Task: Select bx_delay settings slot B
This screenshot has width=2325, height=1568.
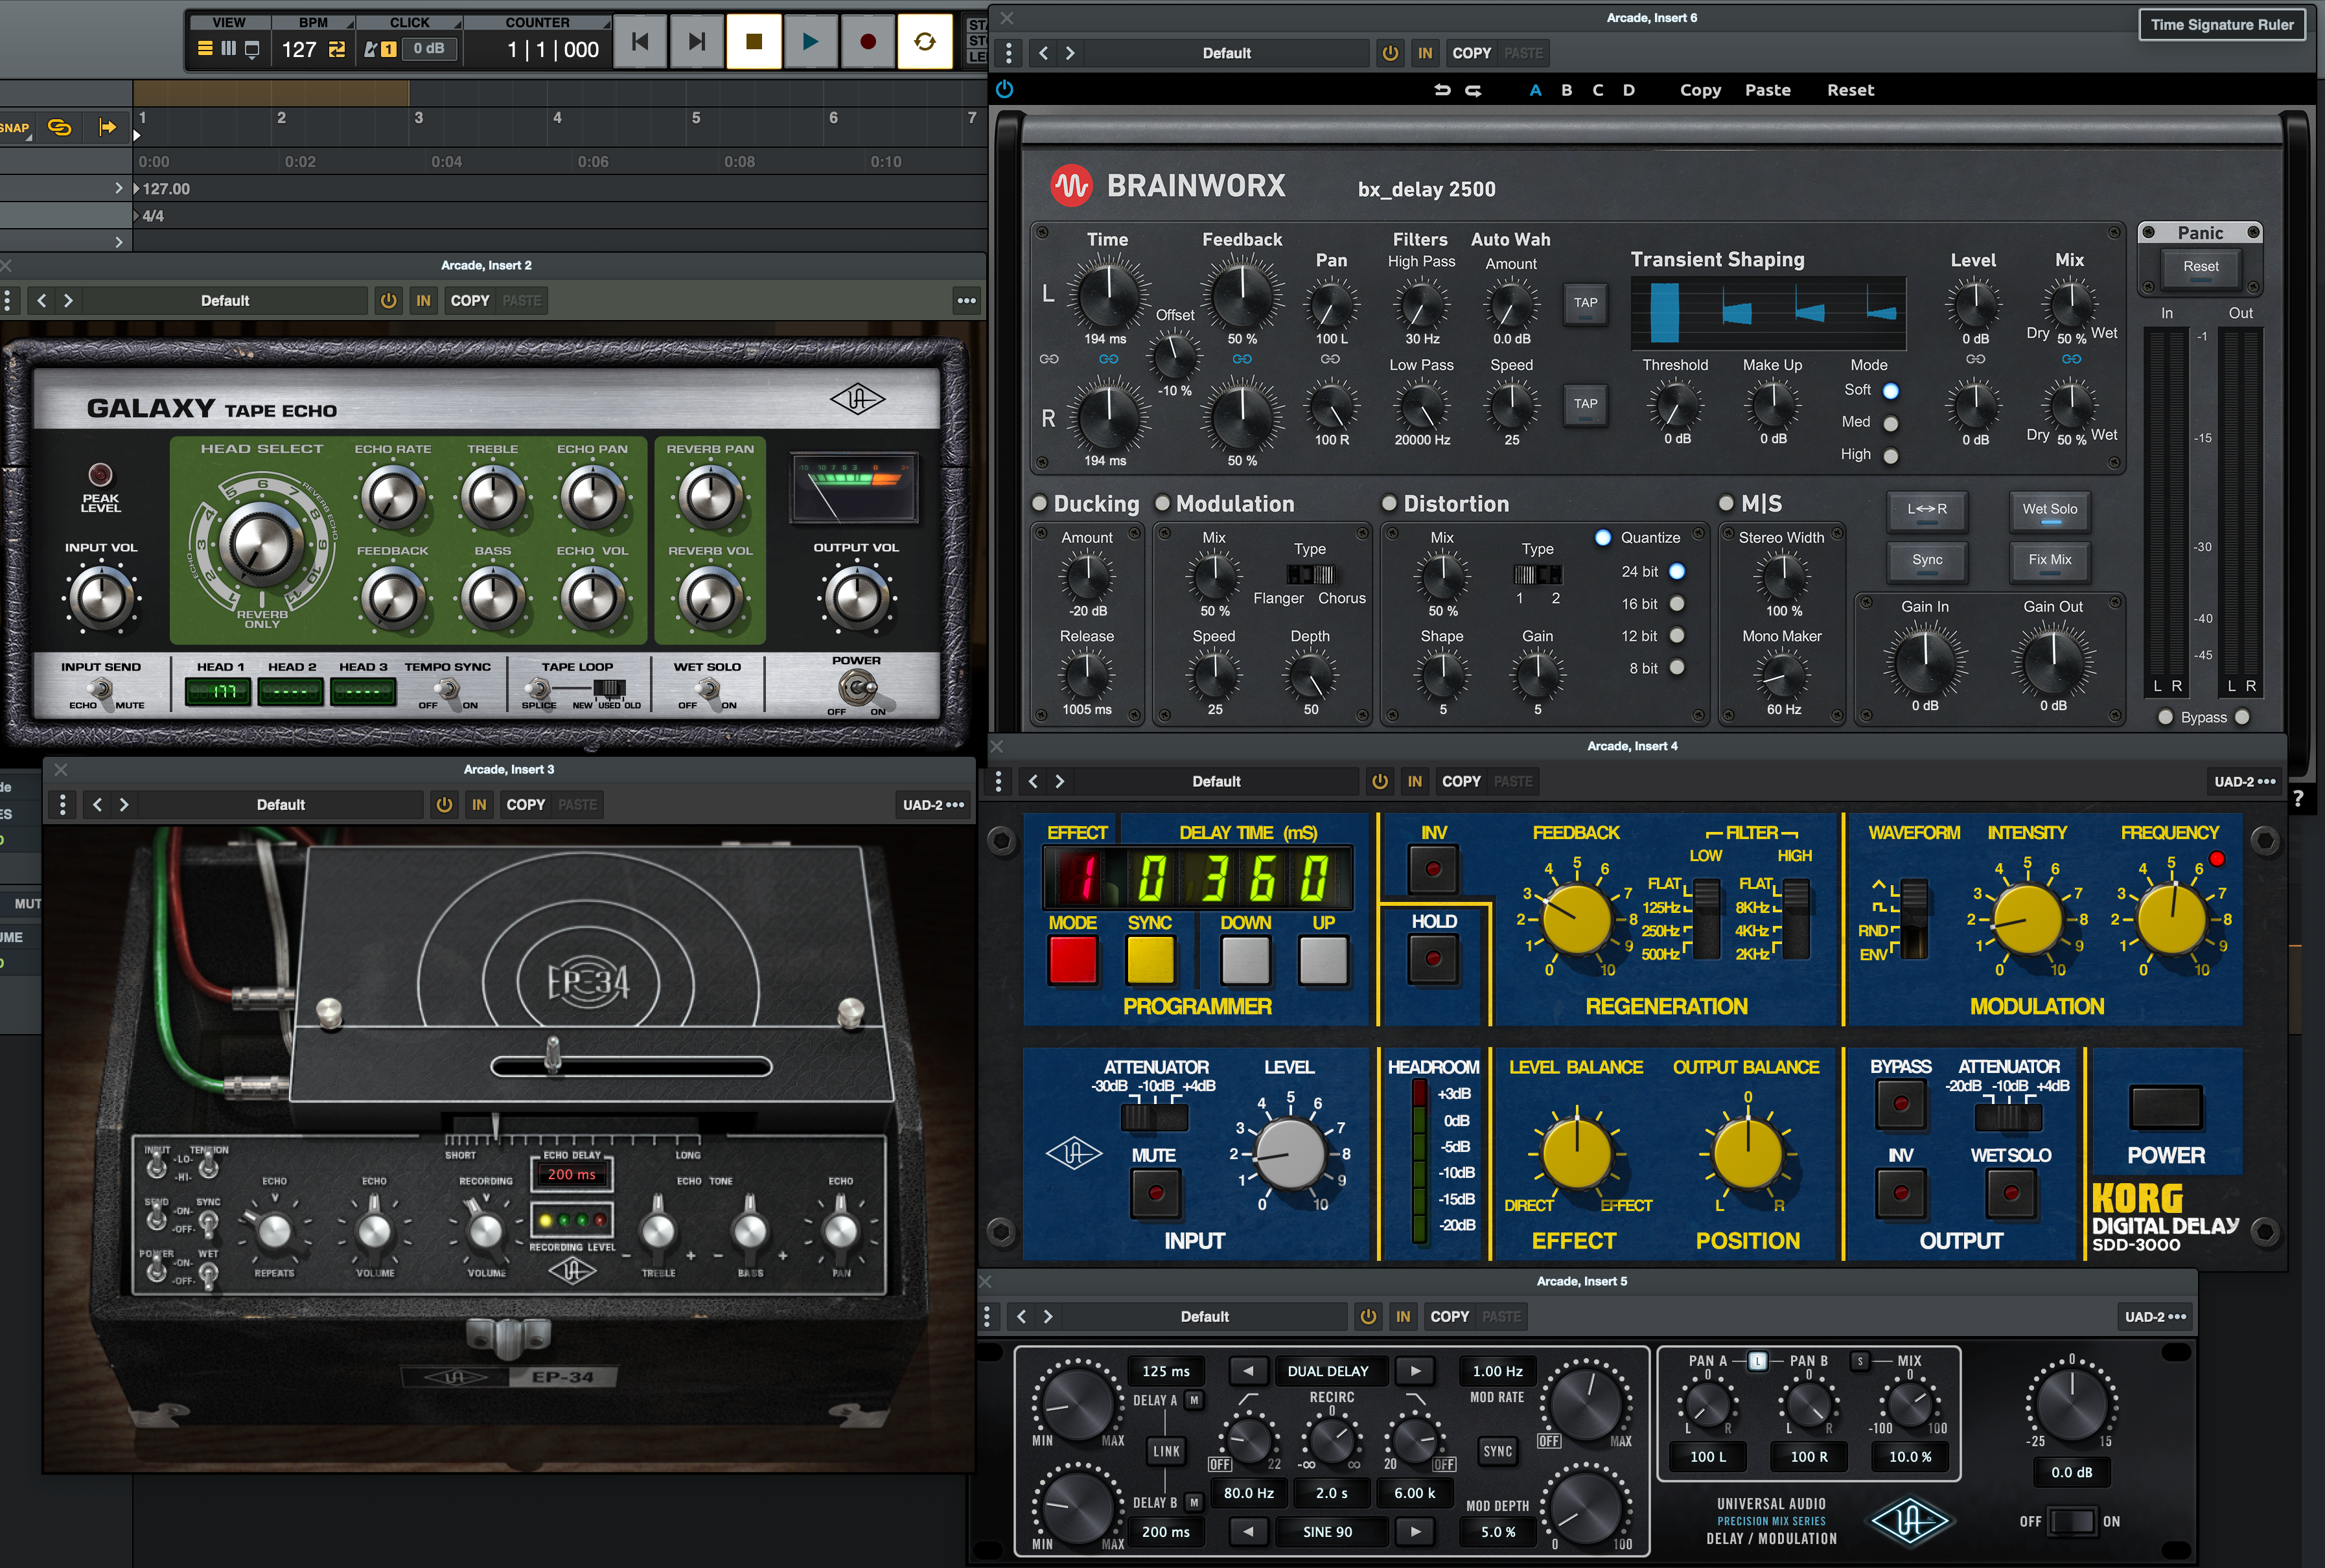Action: point(1567,90)
